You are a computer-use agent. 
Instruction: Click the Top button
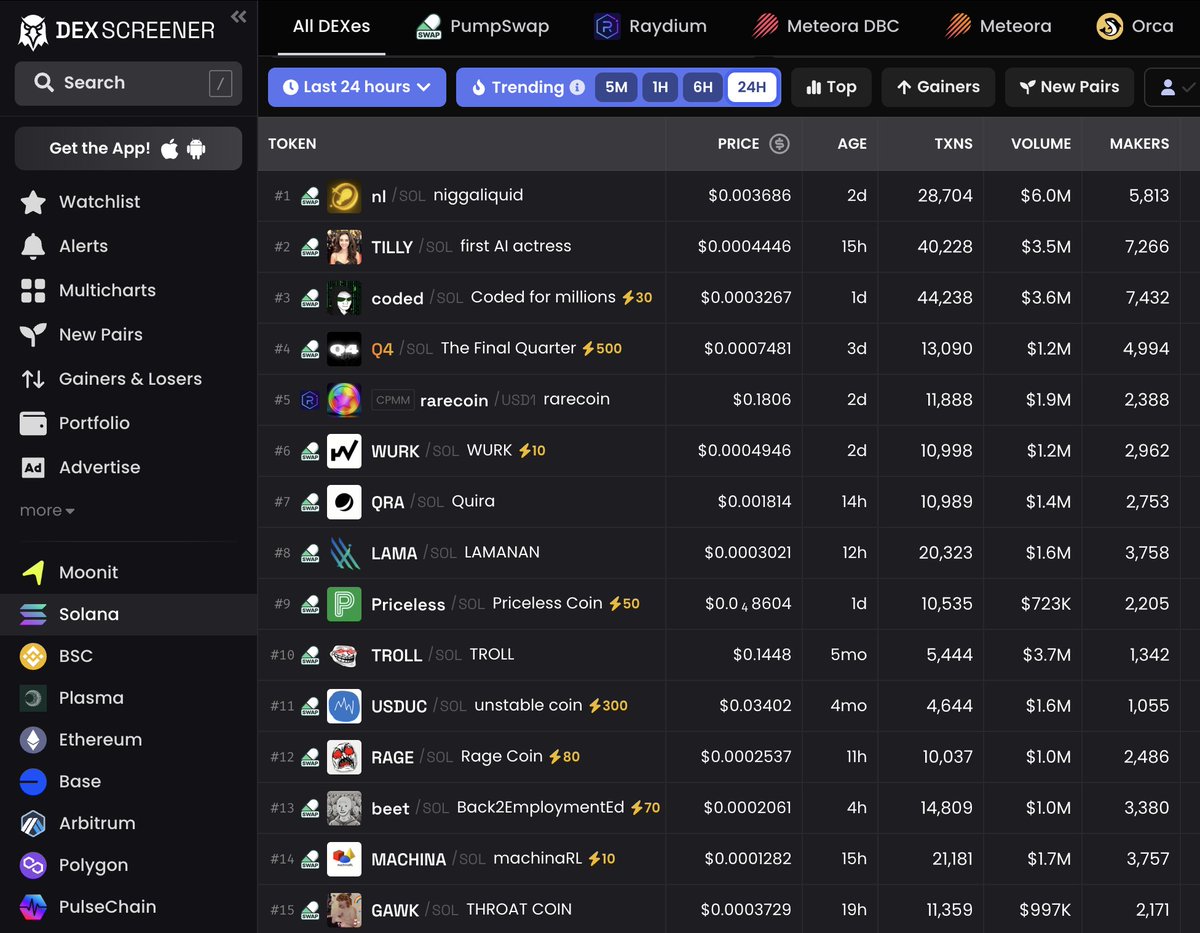click(831, 87)
